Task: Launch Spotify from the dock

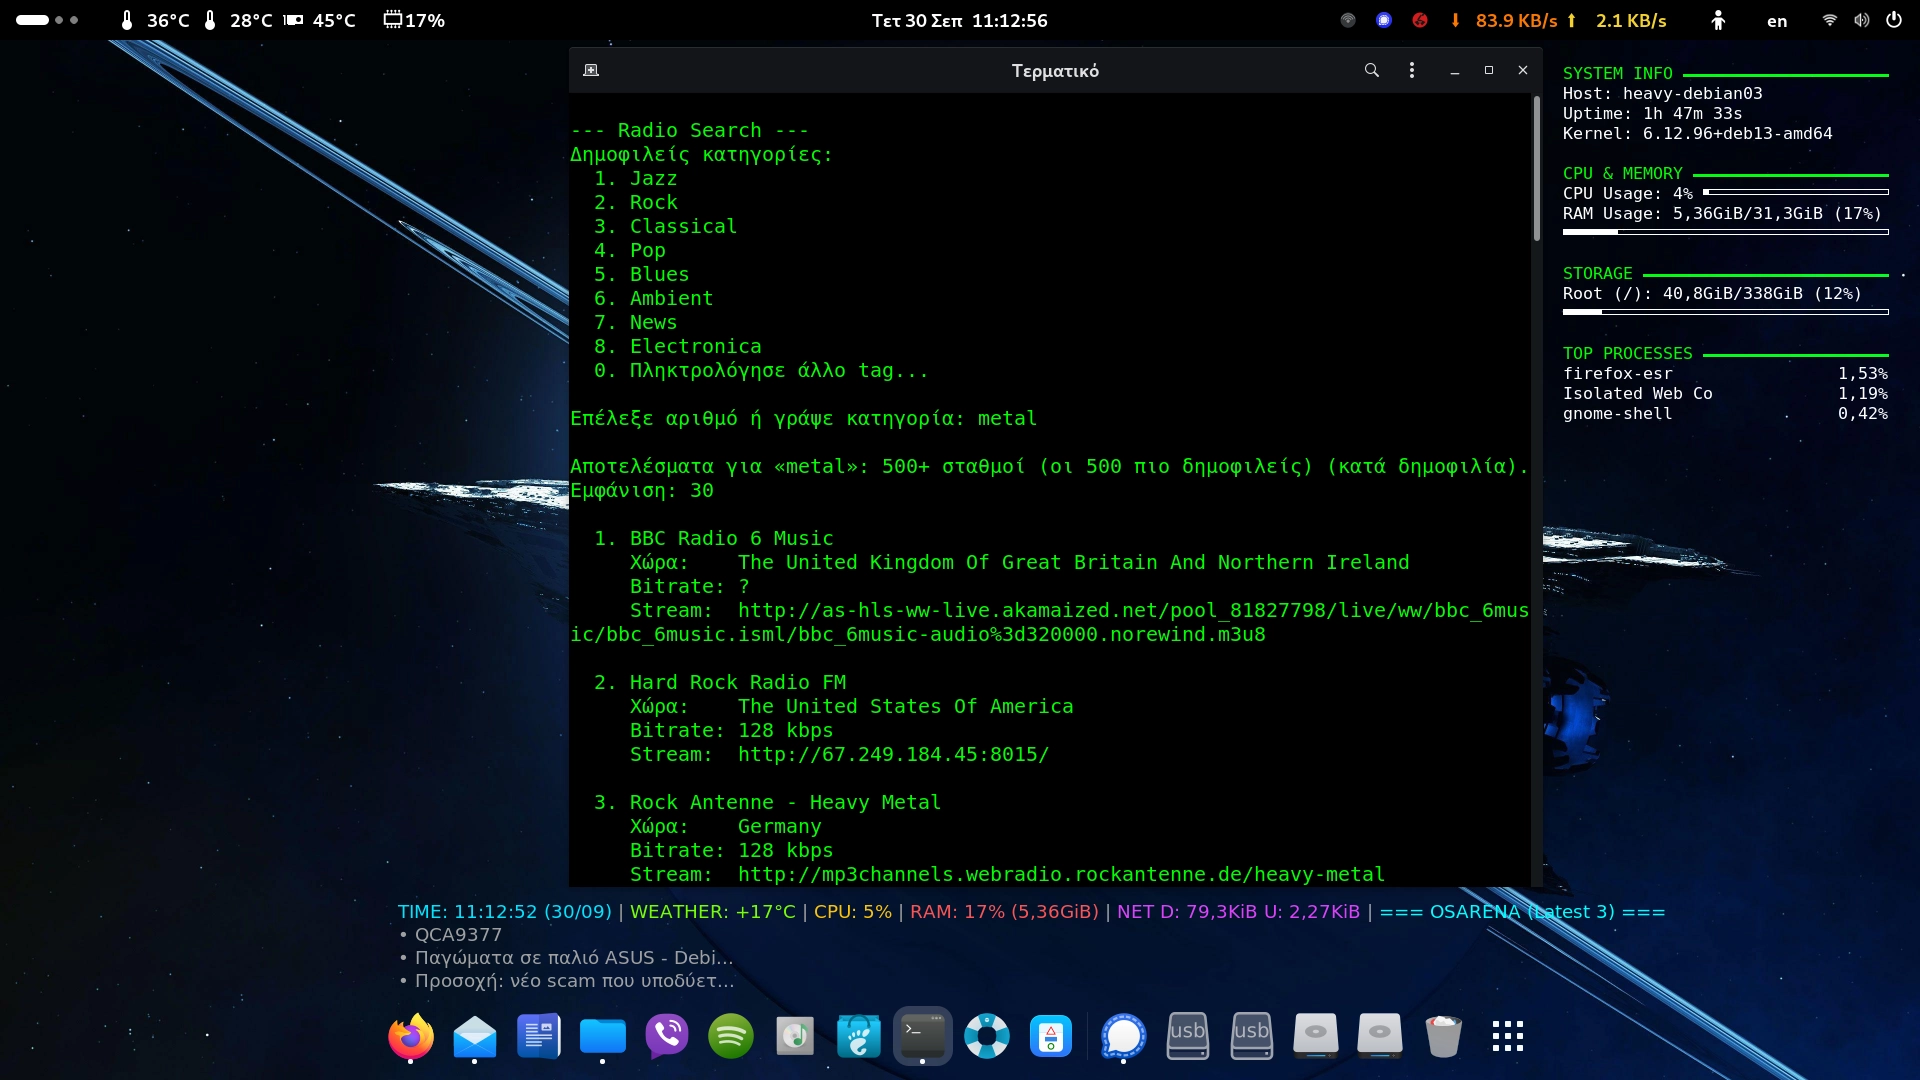Action: click(731, 1036)
